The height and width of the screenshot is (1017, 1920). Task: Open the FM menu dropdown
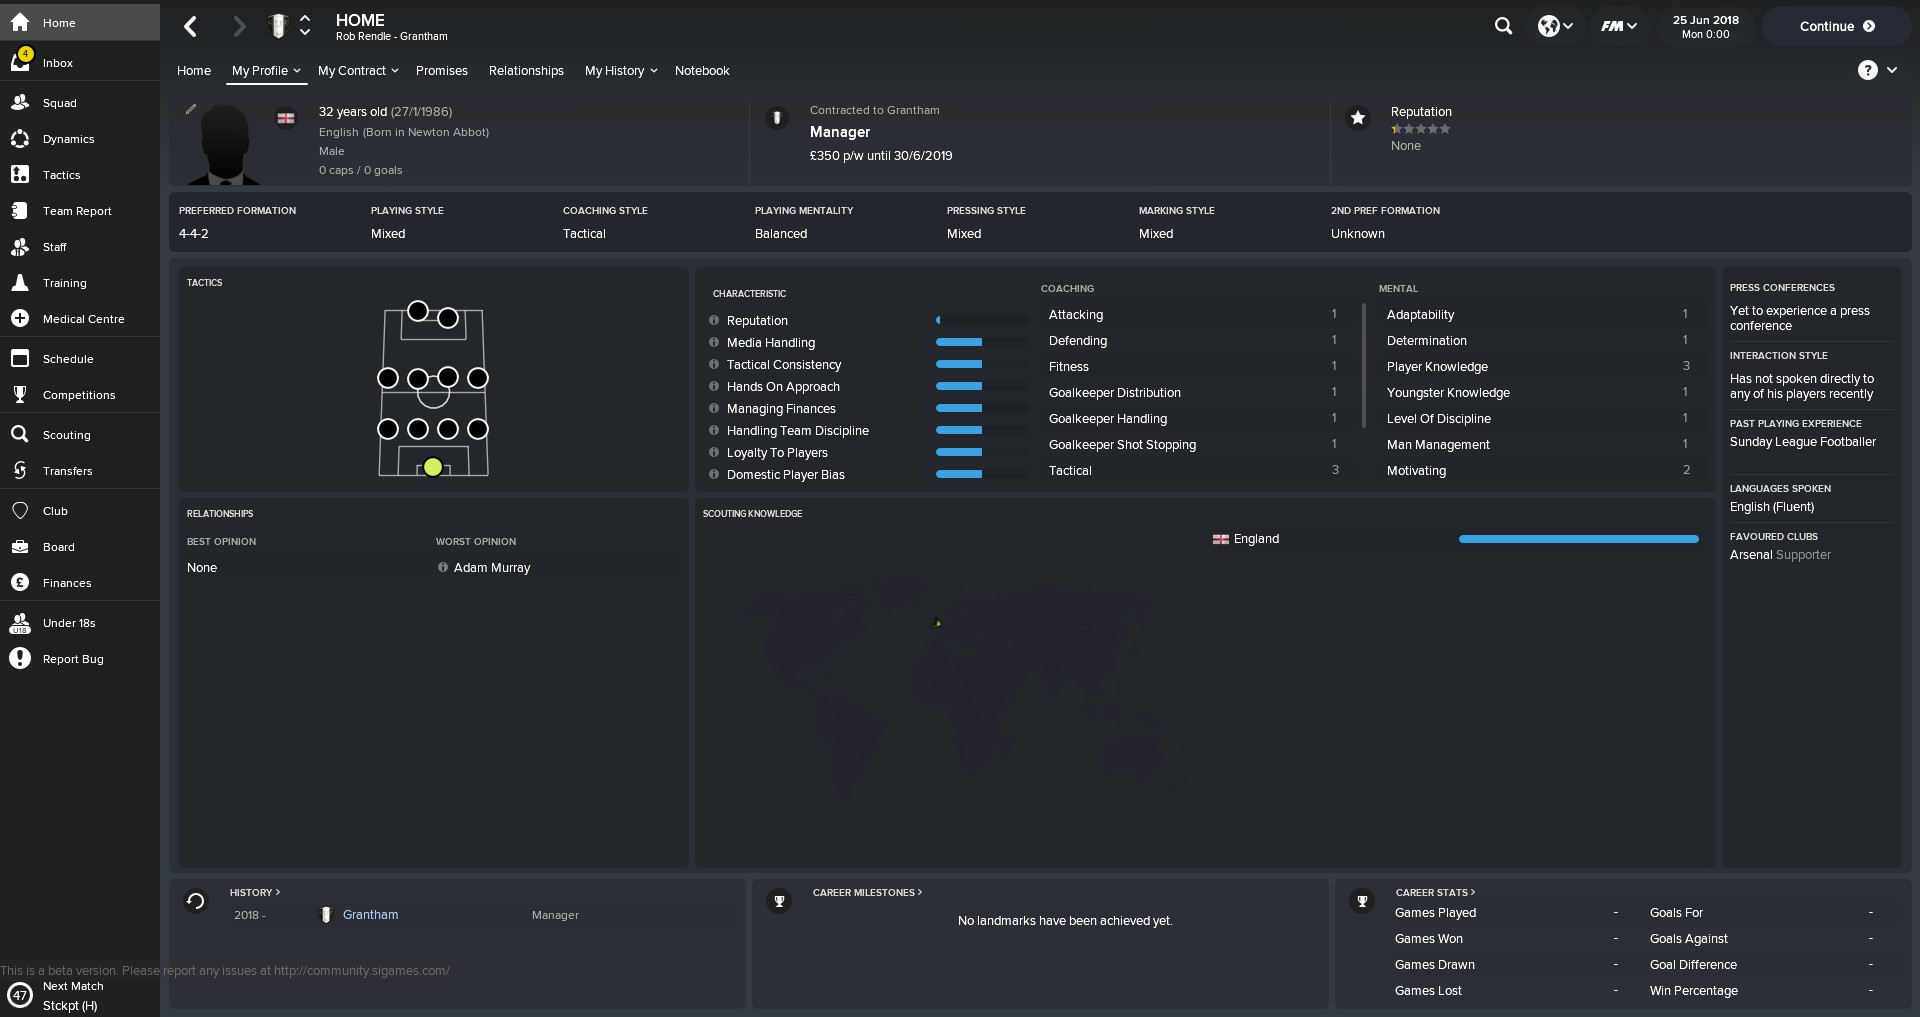tap(1618, 27)
